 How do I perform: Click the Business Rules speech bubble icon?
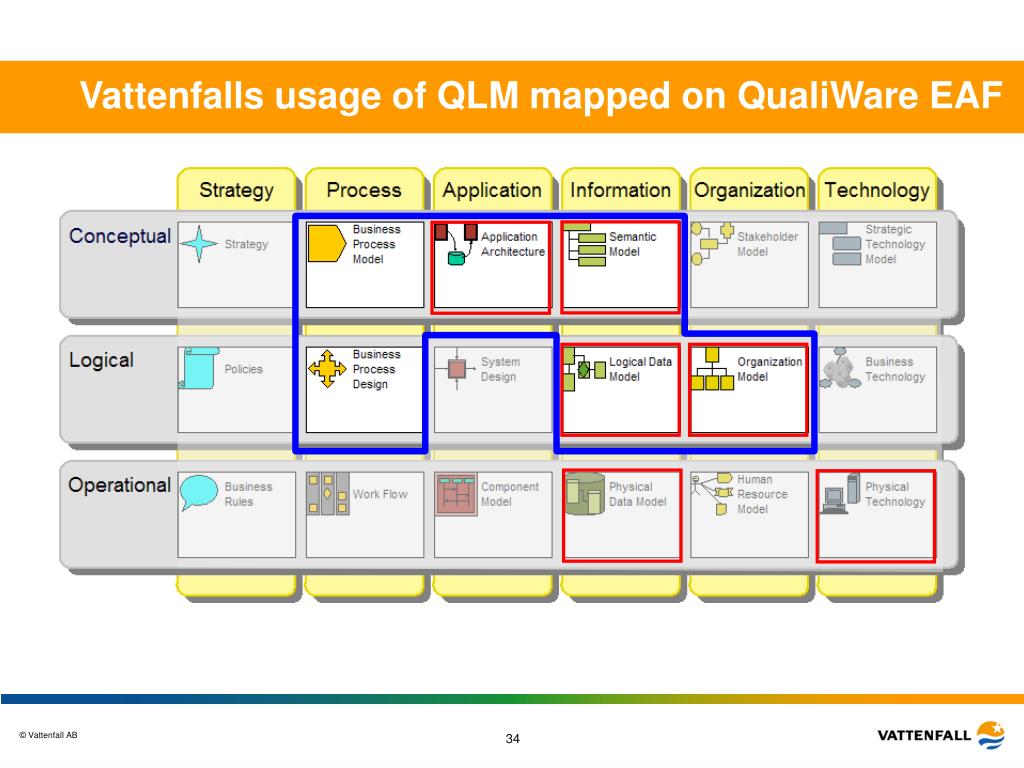point(199,492)
